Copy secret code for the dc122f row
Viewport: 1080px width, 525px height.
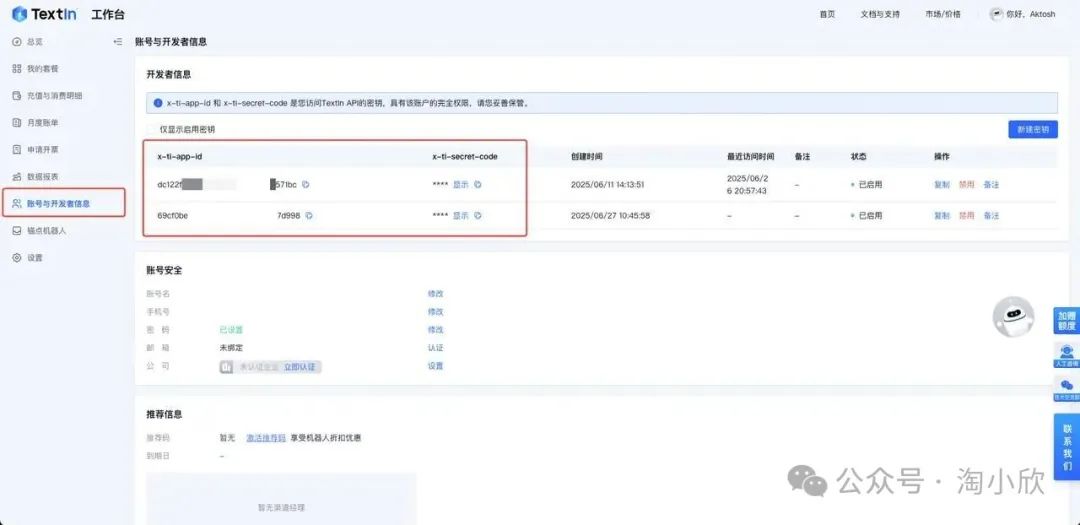(x=477, y=185)
